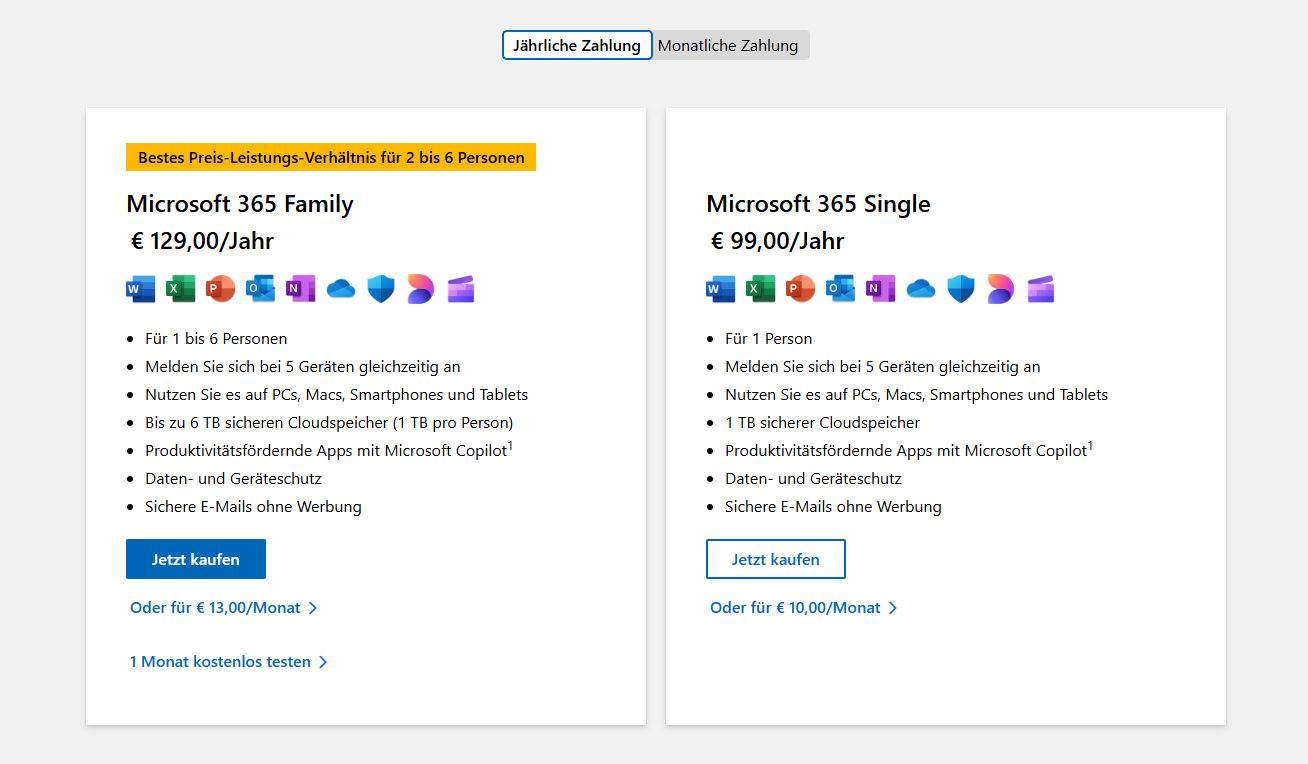The image size is (1308, 764).
Task: Switch to Monatliche Zahlung billing
Action: (x=729, y=45)
